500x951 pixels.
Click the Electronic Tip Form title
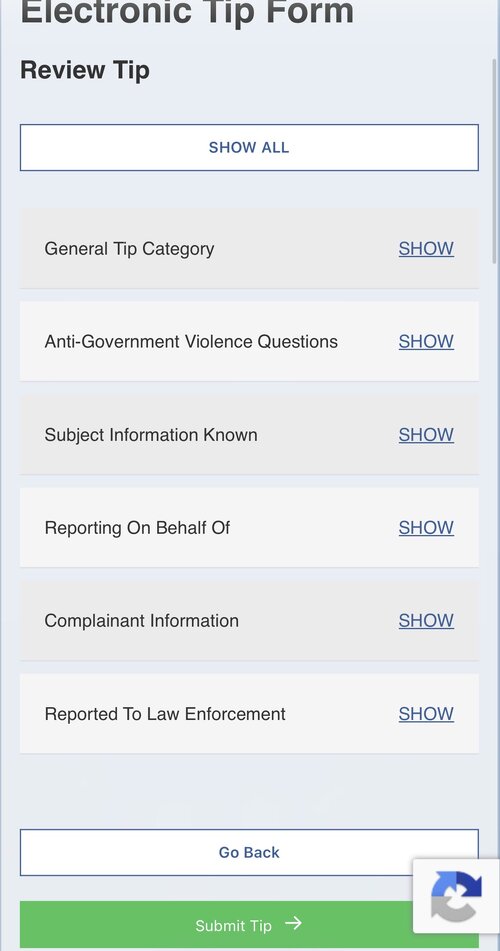click(187, 12)
